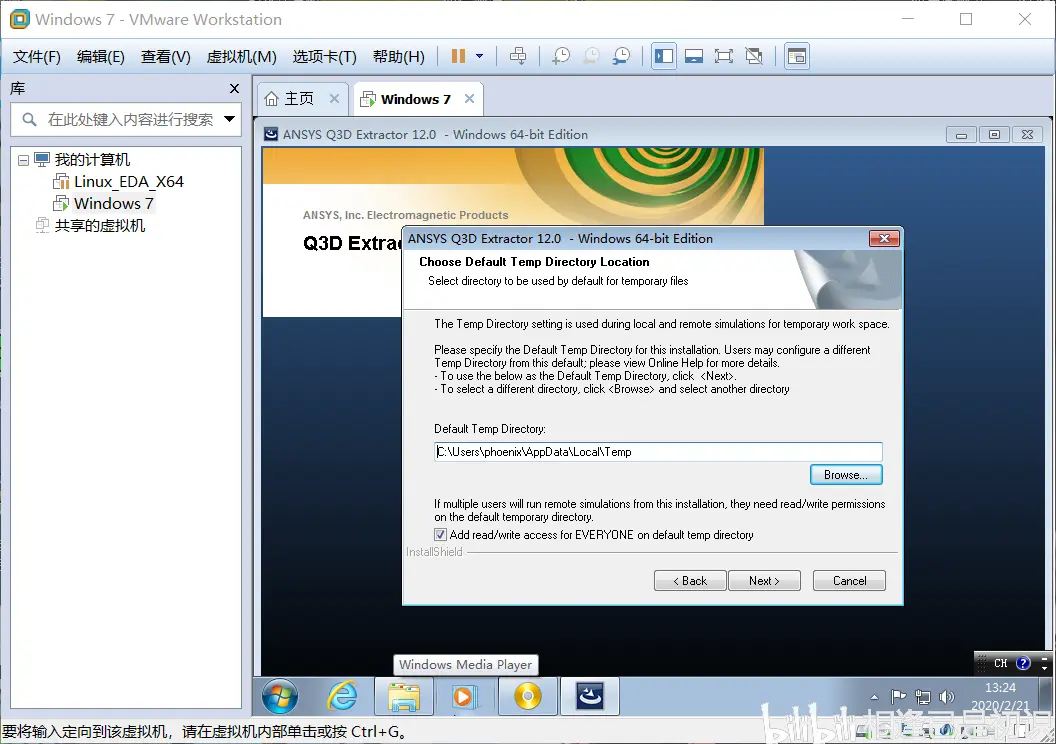The image size is (1056, 744).
Task: Toggle the thumbnail bar view icon
Action: (694, 57)
